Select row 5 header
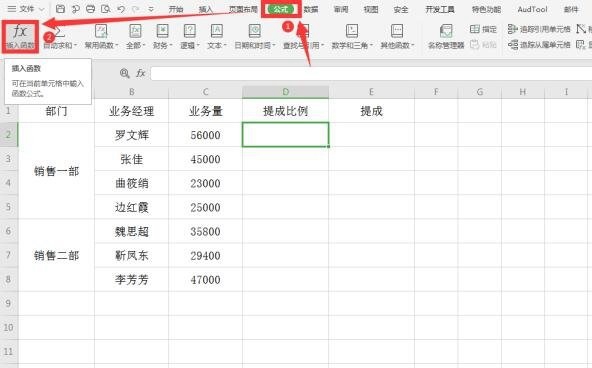592x368 pixels. [9, 207]
